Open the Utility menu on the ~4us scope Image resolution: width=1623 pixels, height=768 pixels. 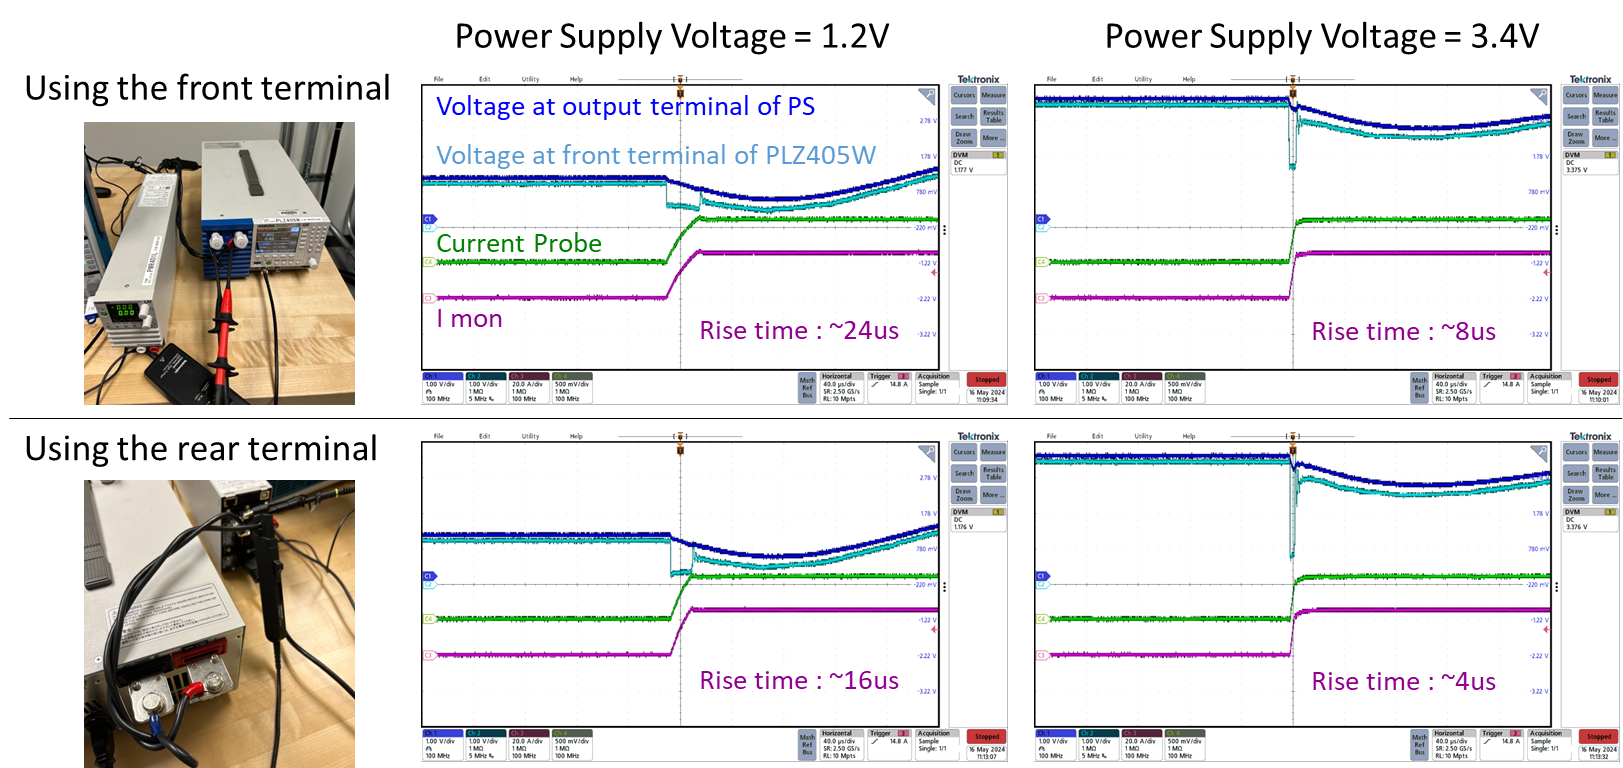1143,436
